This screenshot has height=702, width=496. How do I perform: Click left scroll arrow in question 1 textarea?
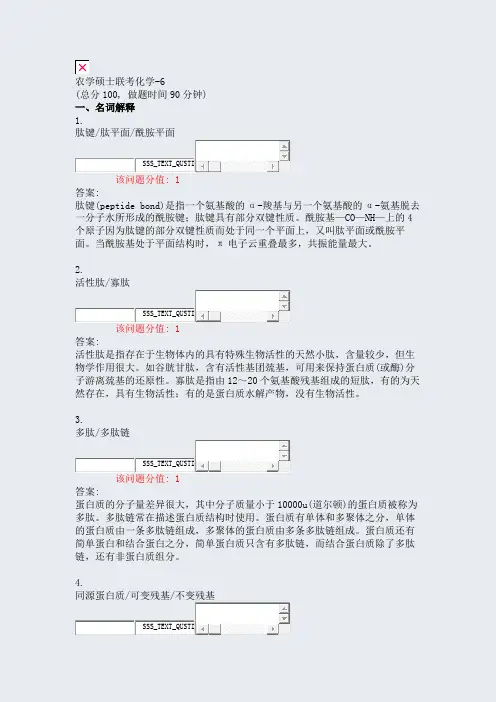(x=202, y=166)
